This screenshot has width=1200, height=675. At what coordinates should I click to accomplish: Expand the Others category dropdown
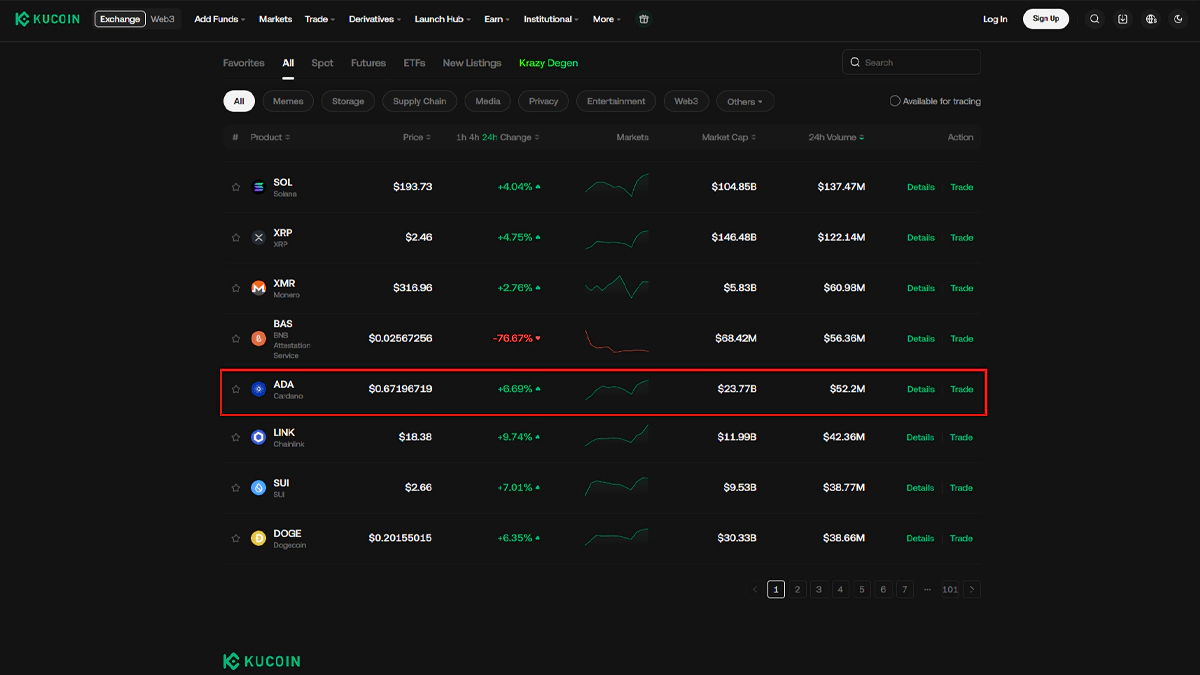745,101
